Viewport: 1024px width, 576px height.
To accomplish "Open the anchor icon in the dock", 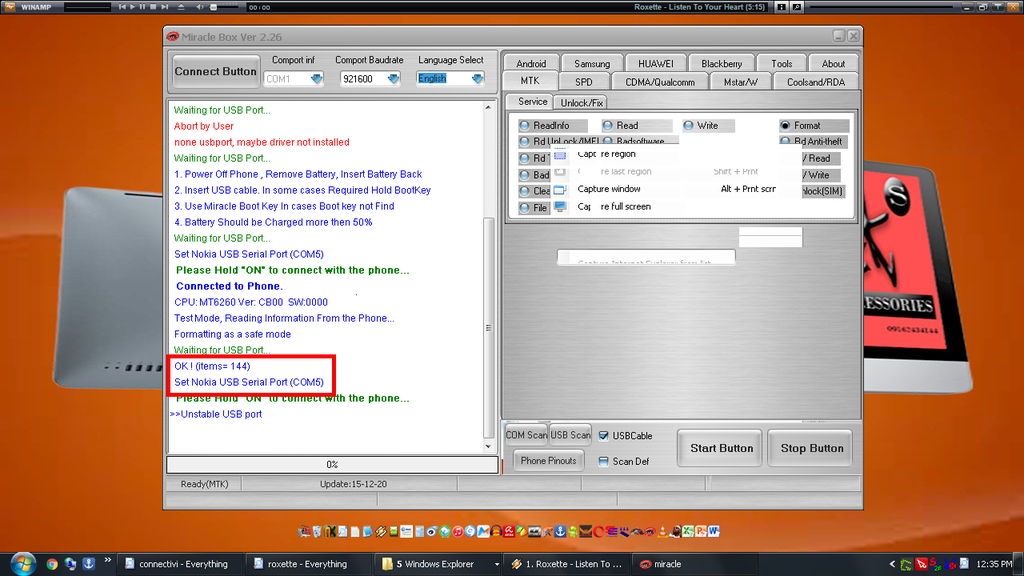I will (x=561, y=531).
